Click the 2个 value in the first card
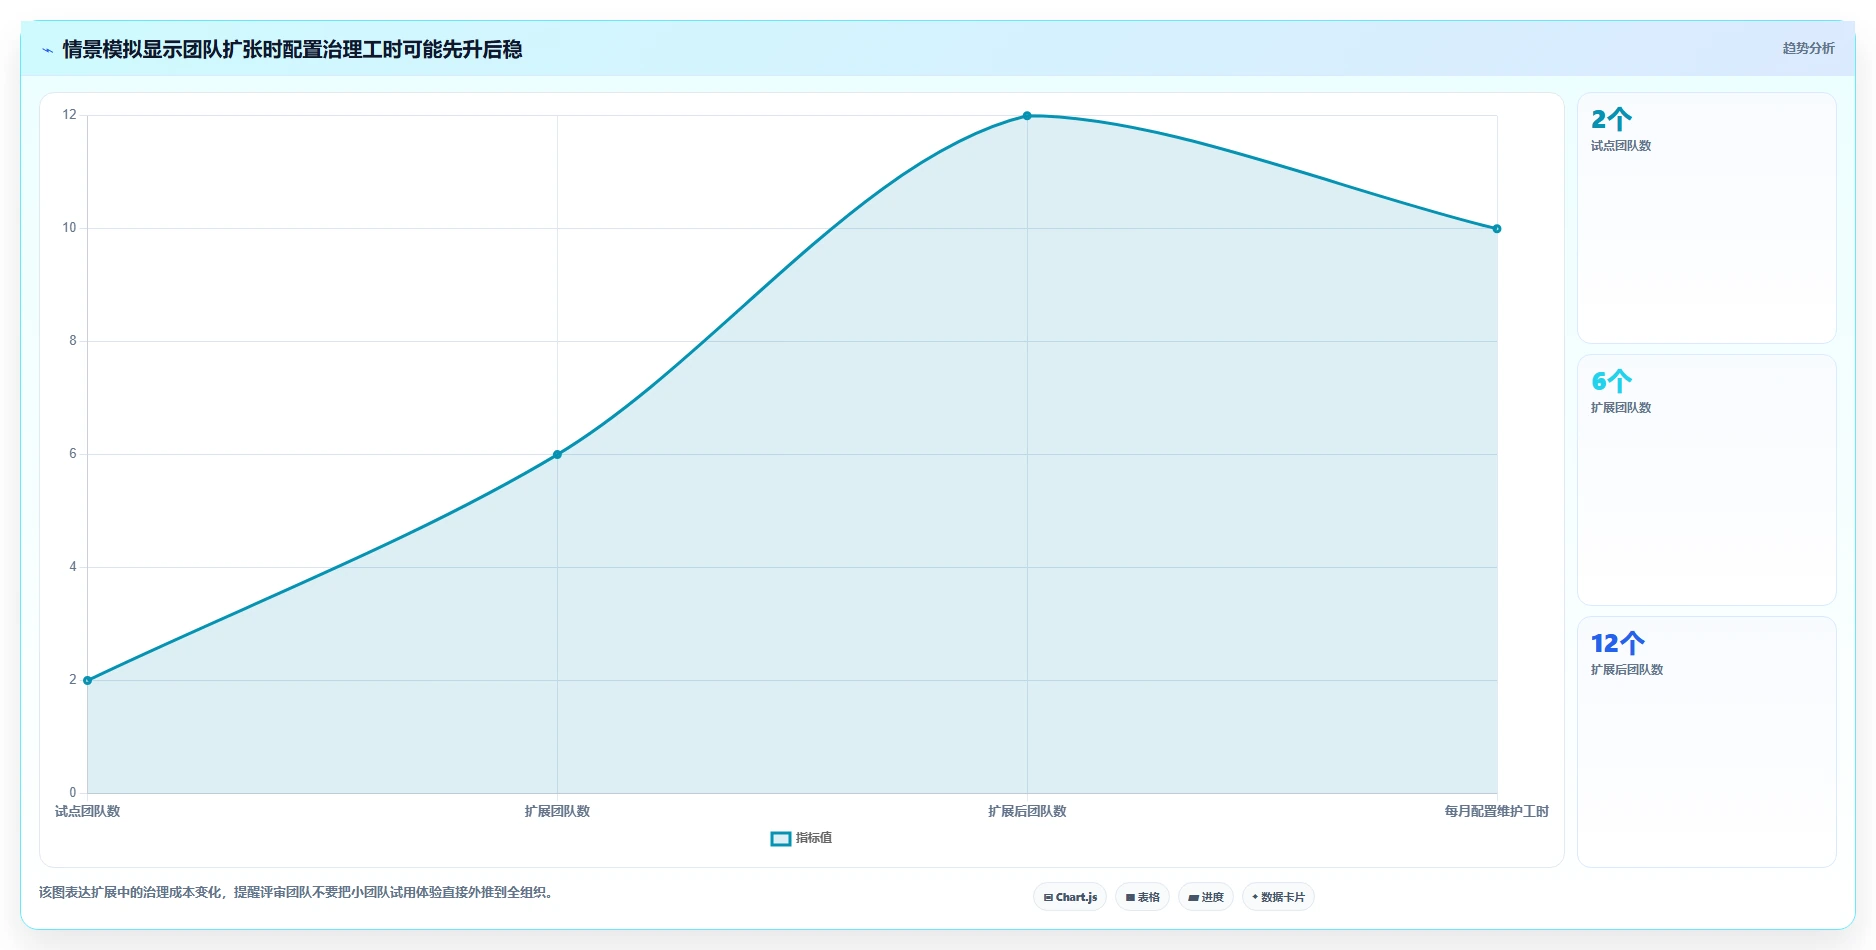The height and width of the screenshot is (950, 1876). click(1611, 120)
